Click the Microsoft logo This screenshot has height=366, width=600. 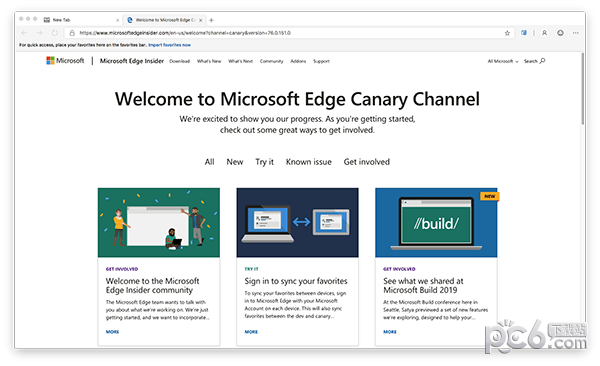pyautogui.click(x=65, y=60)
